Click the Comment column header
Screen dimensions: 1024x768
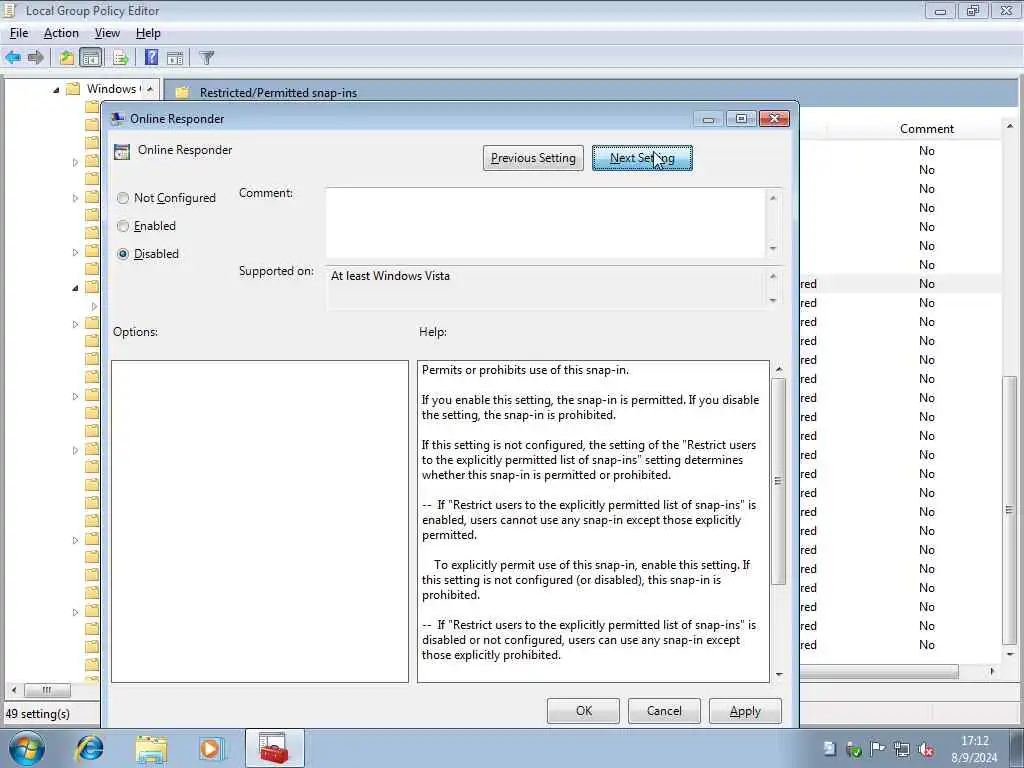[x=927, y=129]
